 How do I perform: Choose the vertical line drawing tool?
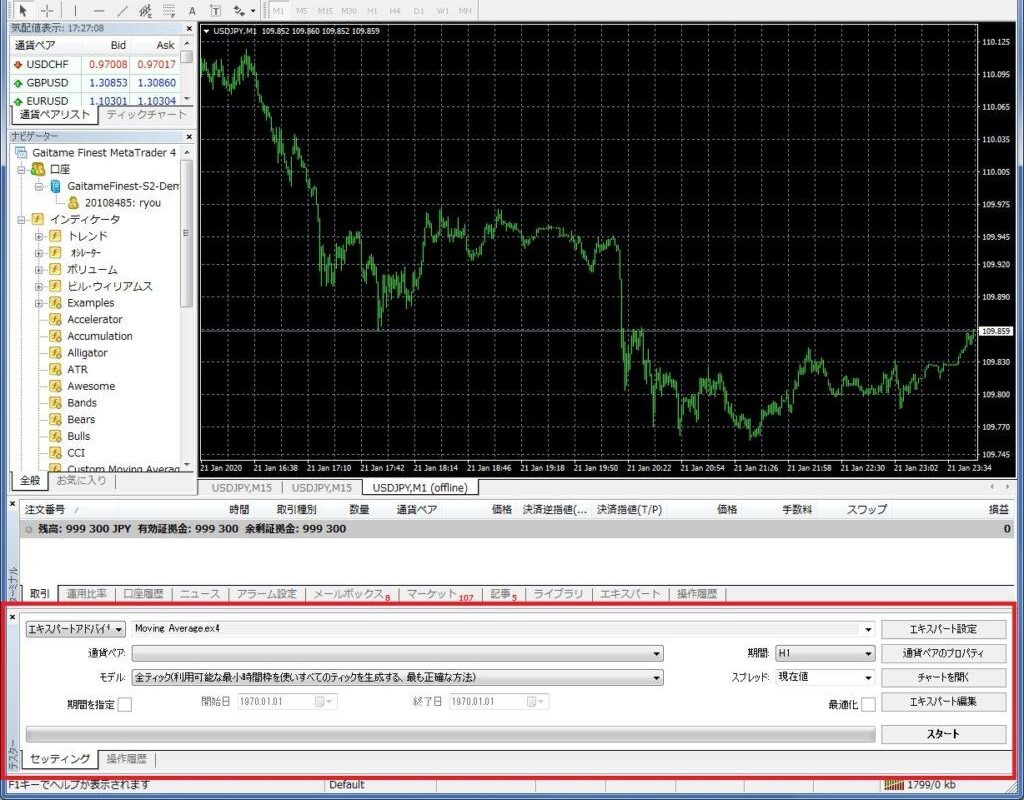pyautogui.click(x=75, y=10)
